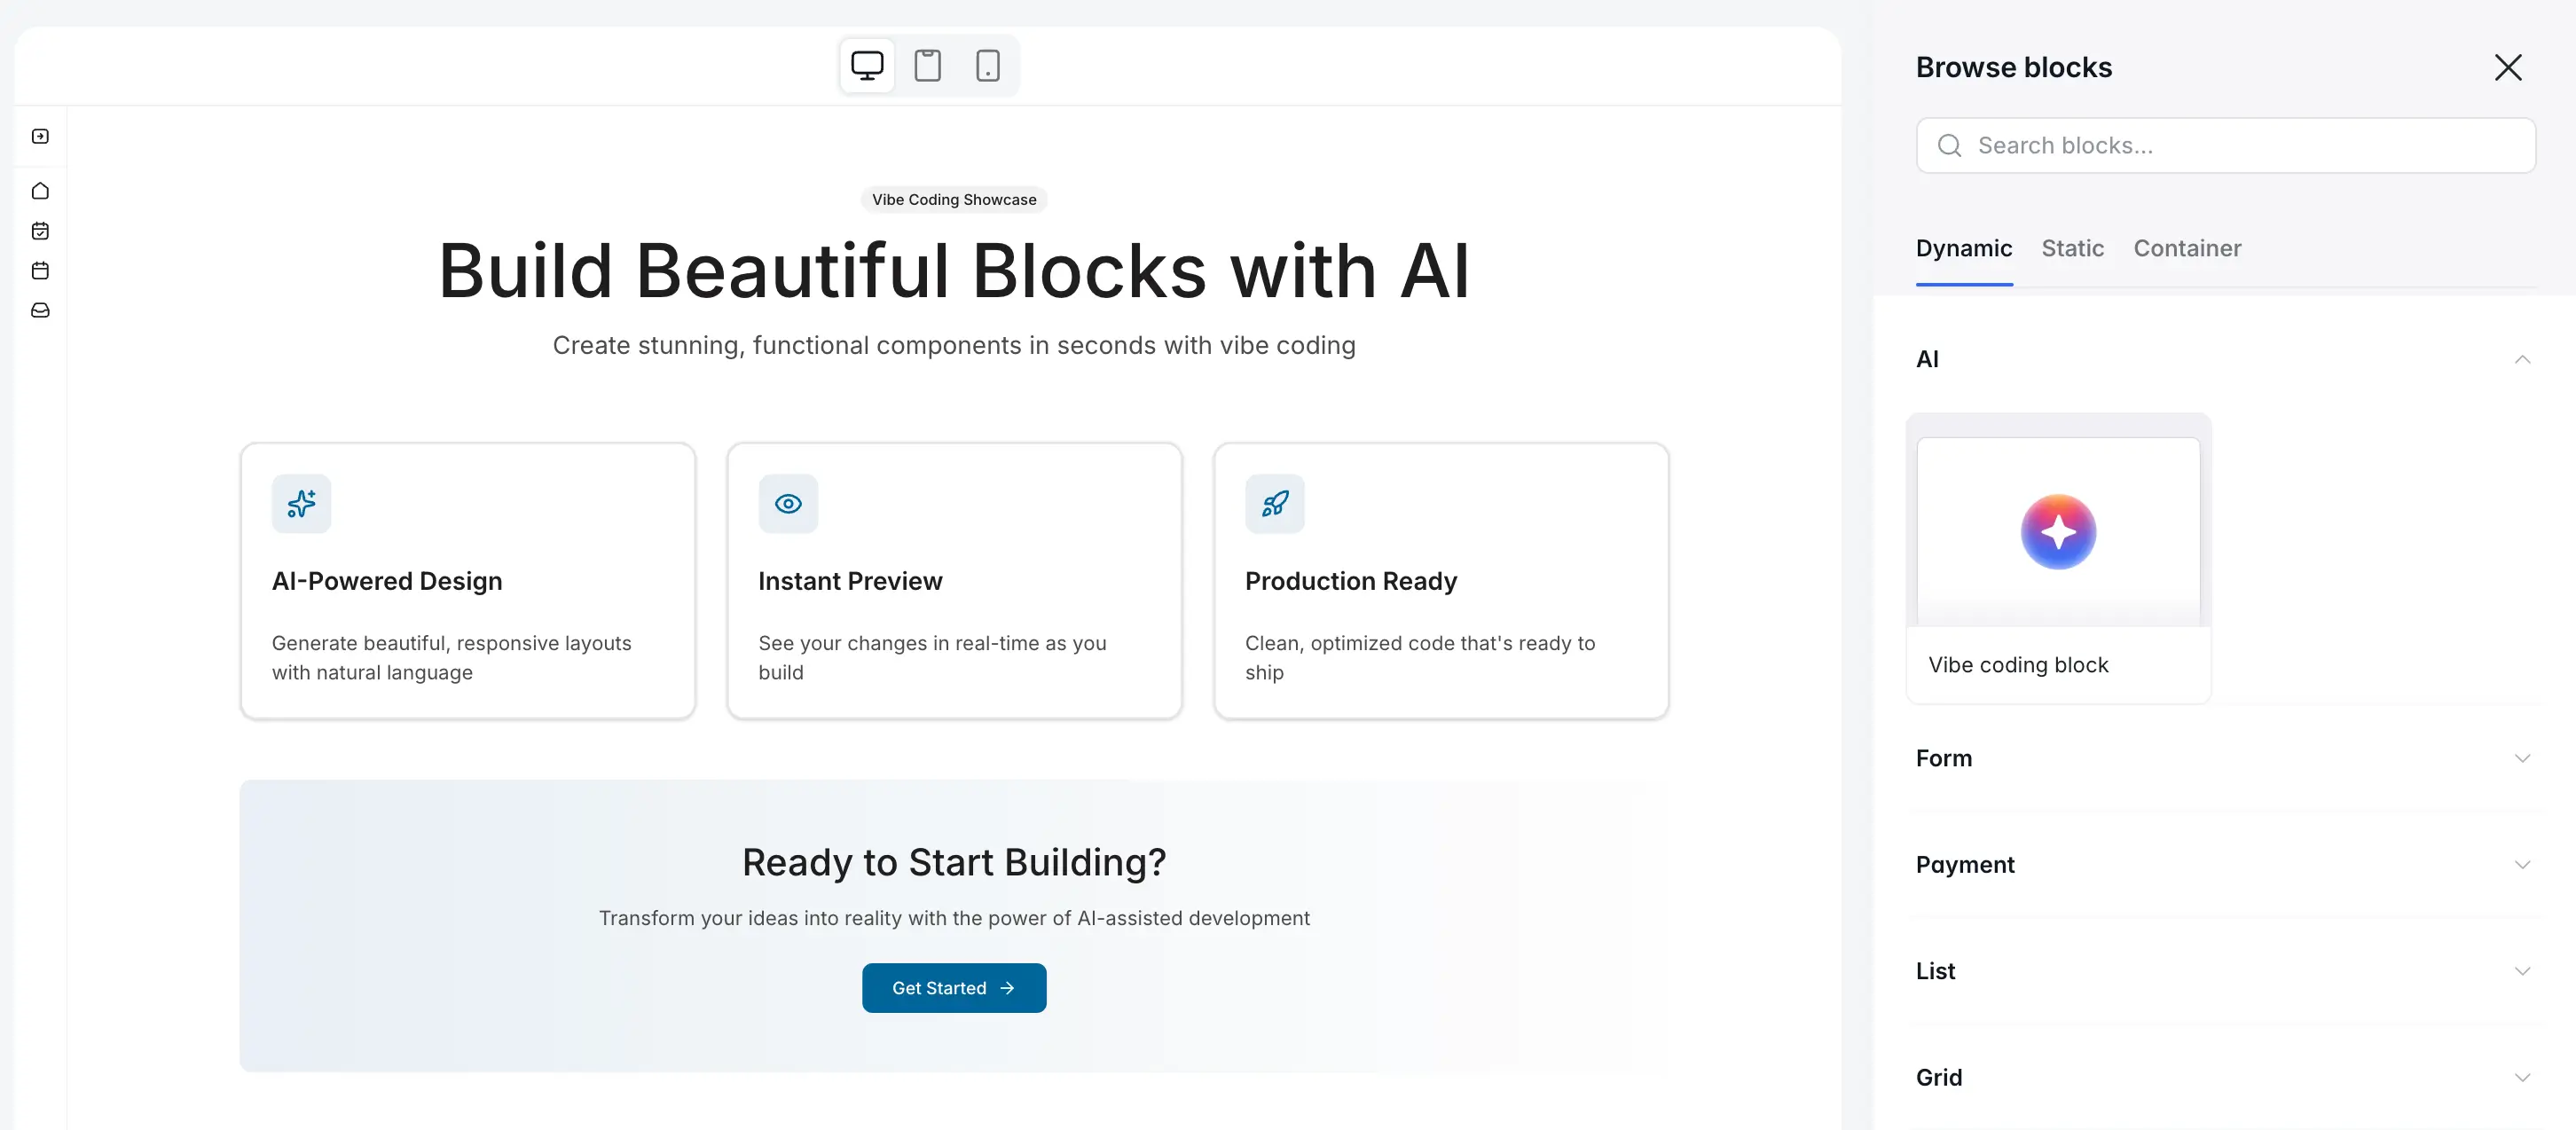Collapse the AI blocks section
2576x1130 pixels.
2521,359
